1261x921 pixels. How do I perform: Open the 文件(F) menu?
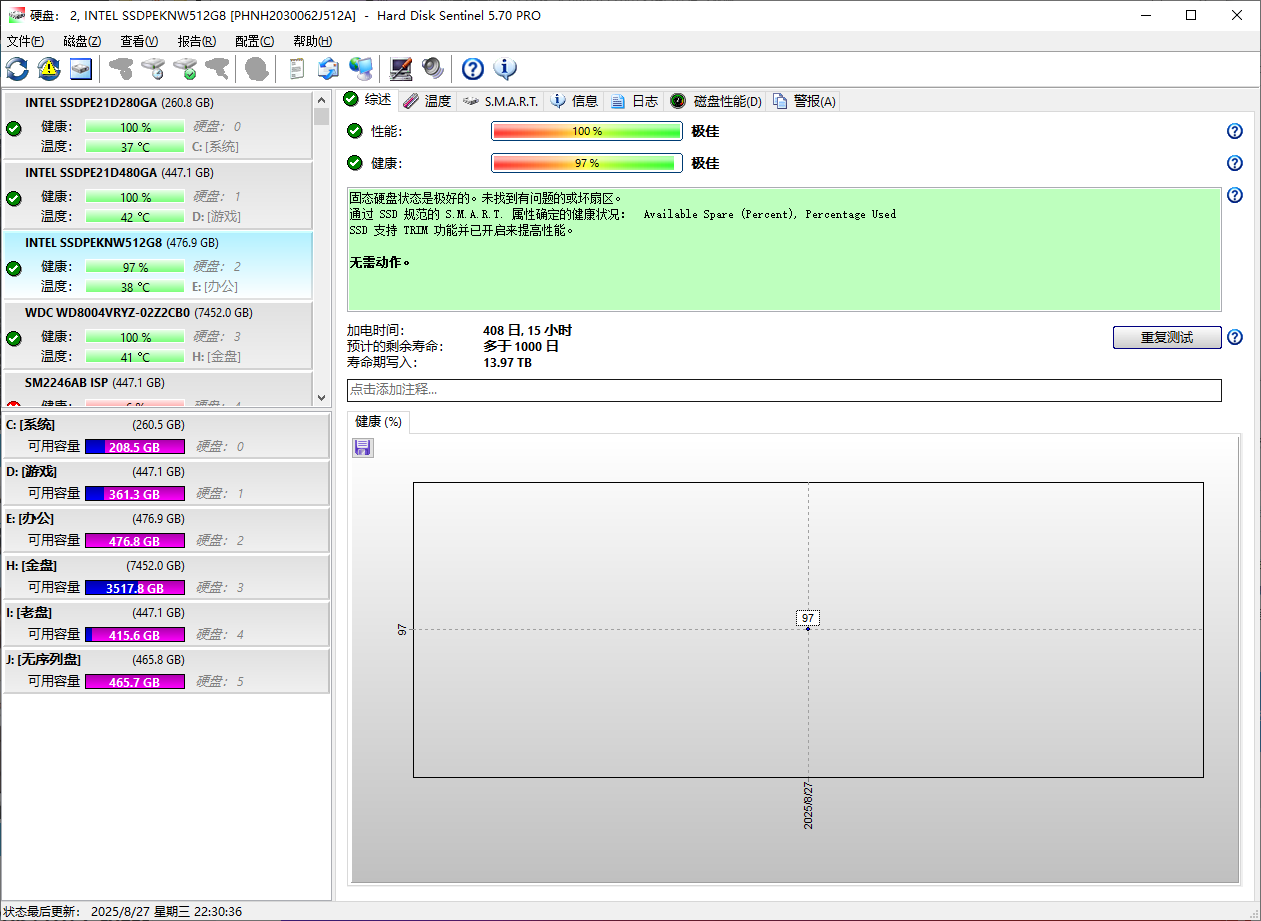[25, 41]
